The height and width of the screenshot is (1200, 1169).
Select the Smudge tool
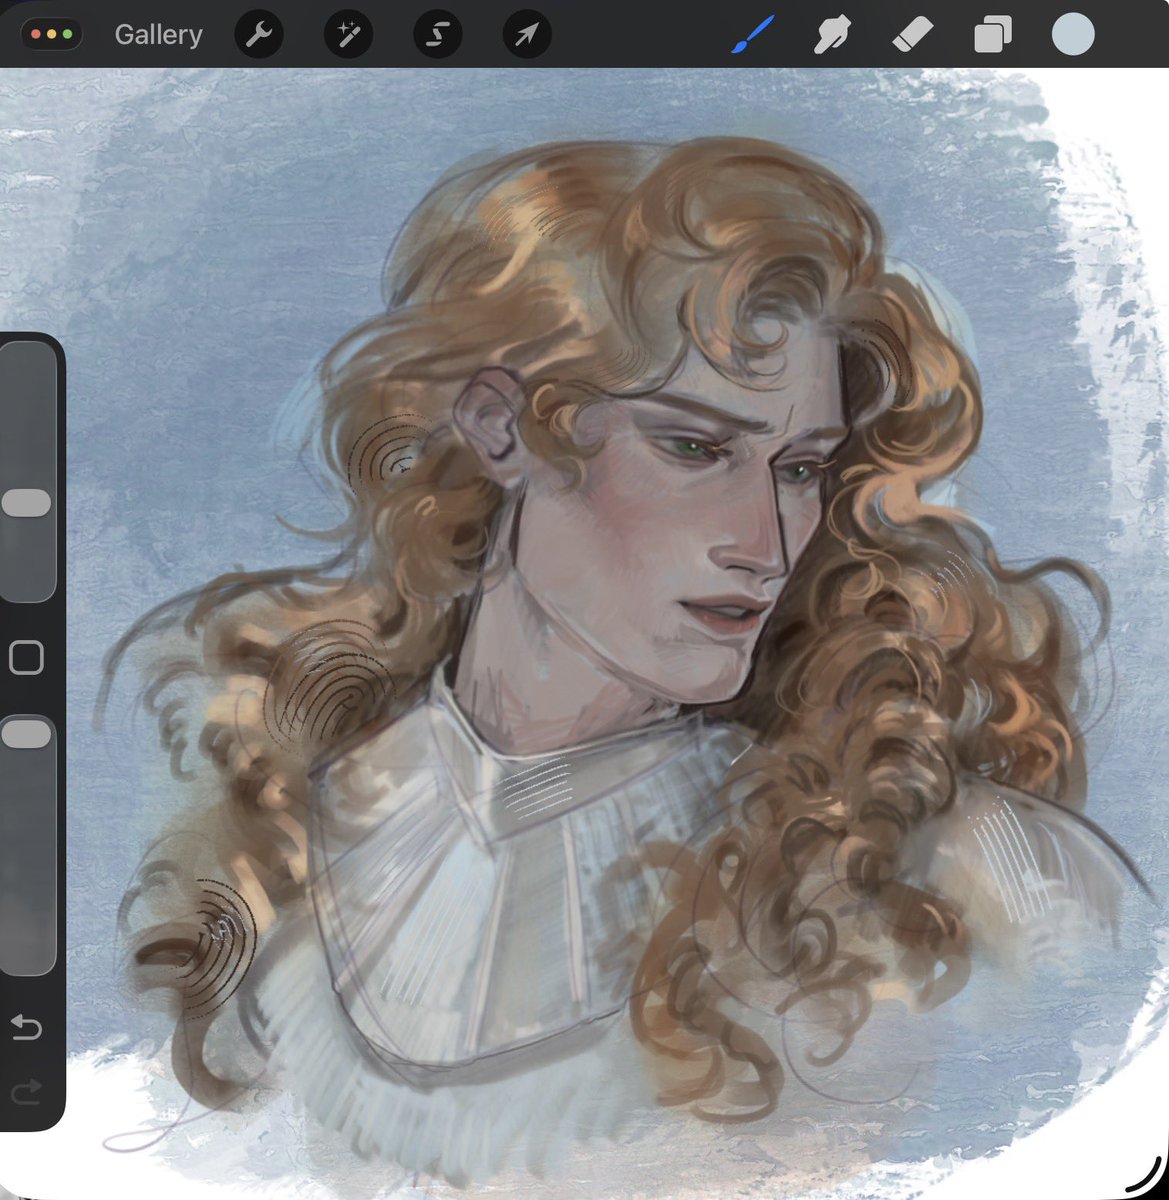[x=830, y=34]
